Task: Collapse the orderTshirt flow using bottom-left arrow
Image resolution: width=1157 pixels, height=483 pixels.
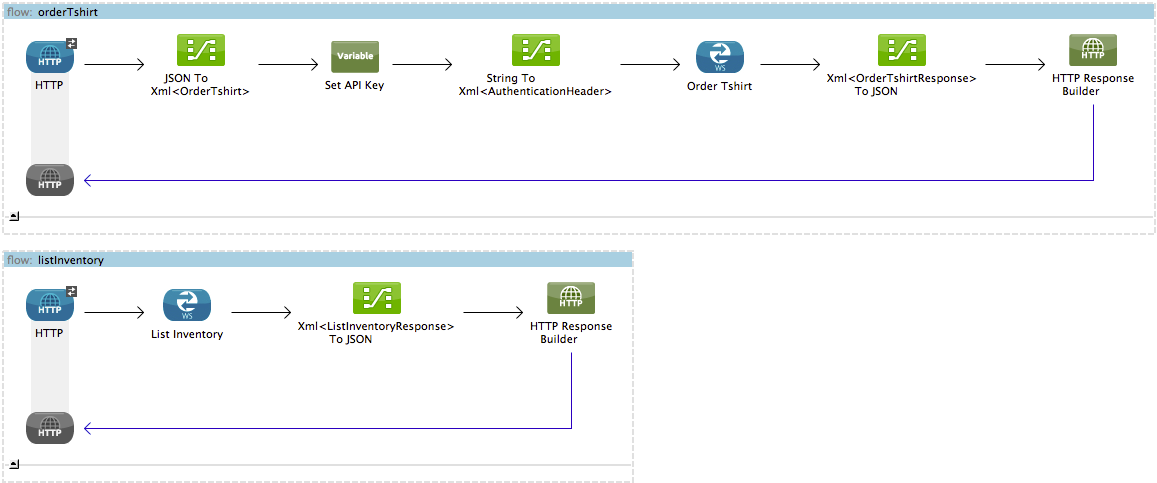Action: tap(14, 215)
